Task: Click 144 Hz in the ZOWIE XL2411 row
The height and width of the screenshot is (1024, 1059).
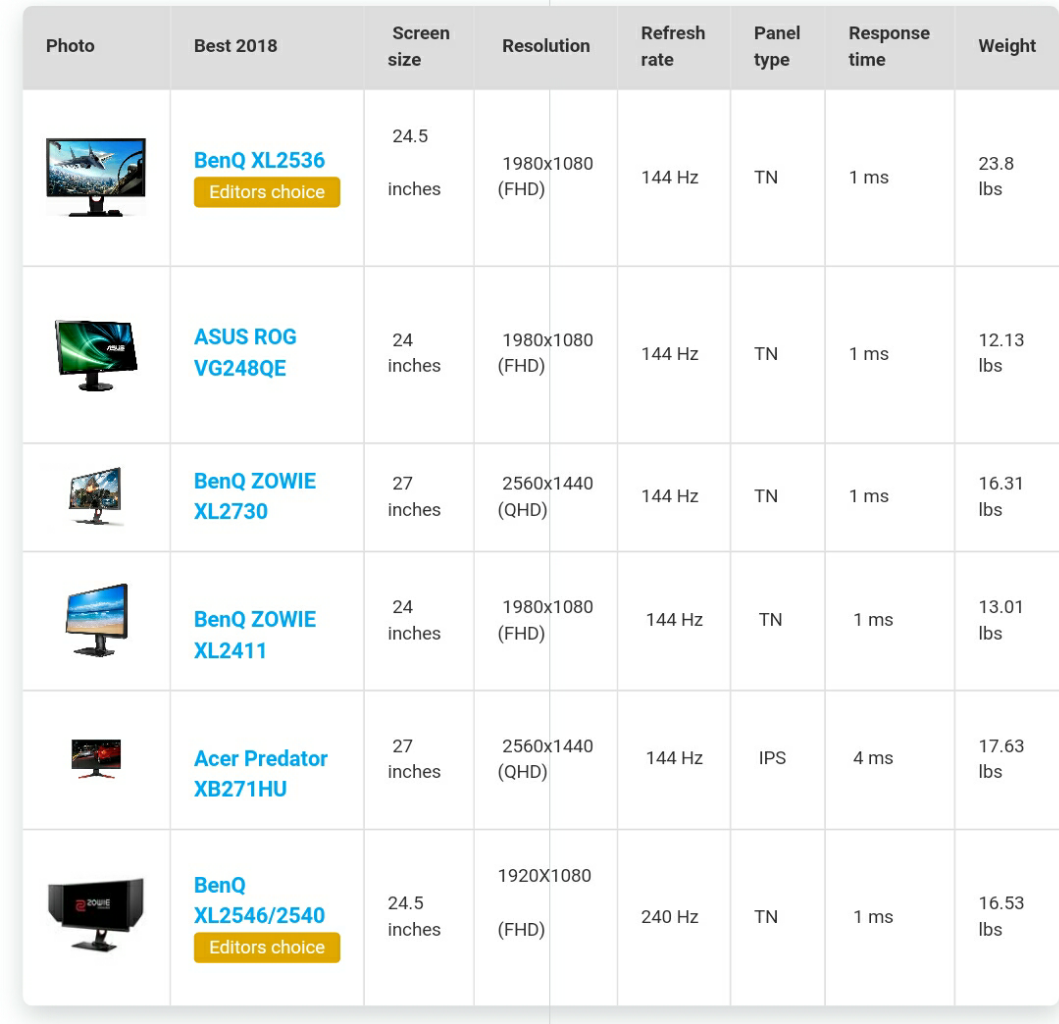Action: pos(674,619)
